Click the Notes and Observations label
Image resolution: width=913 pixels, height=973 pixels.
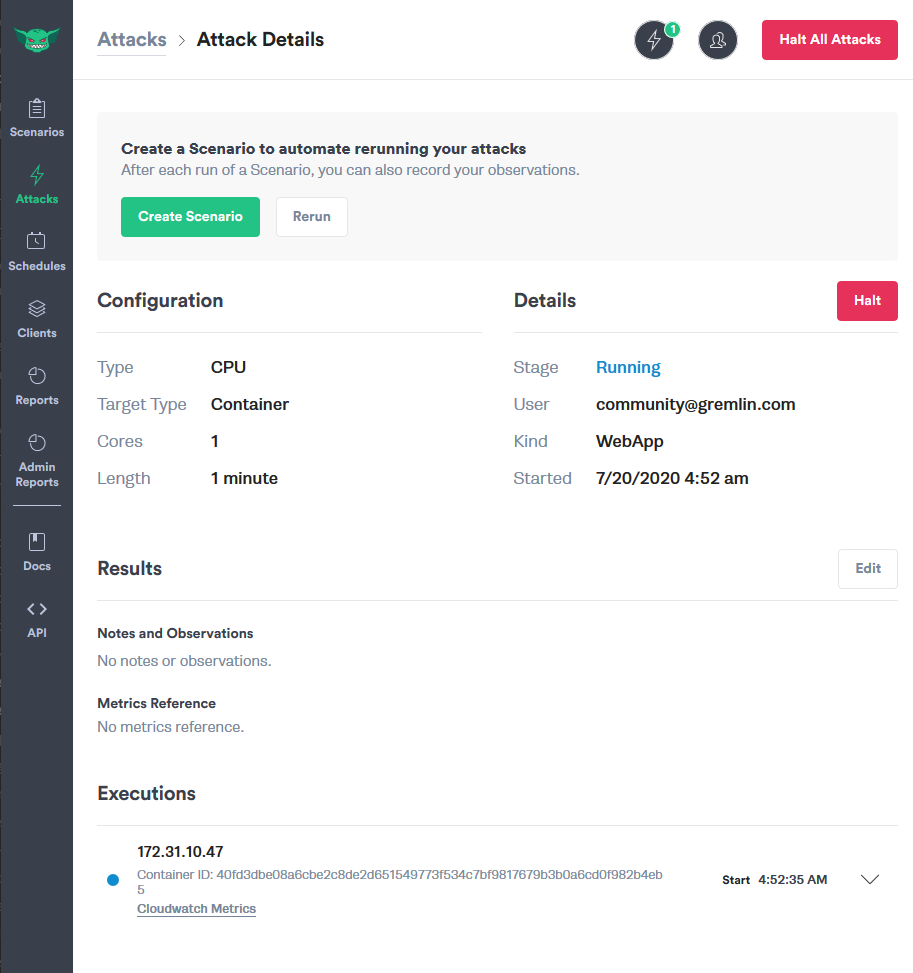(x=175, y=634)
